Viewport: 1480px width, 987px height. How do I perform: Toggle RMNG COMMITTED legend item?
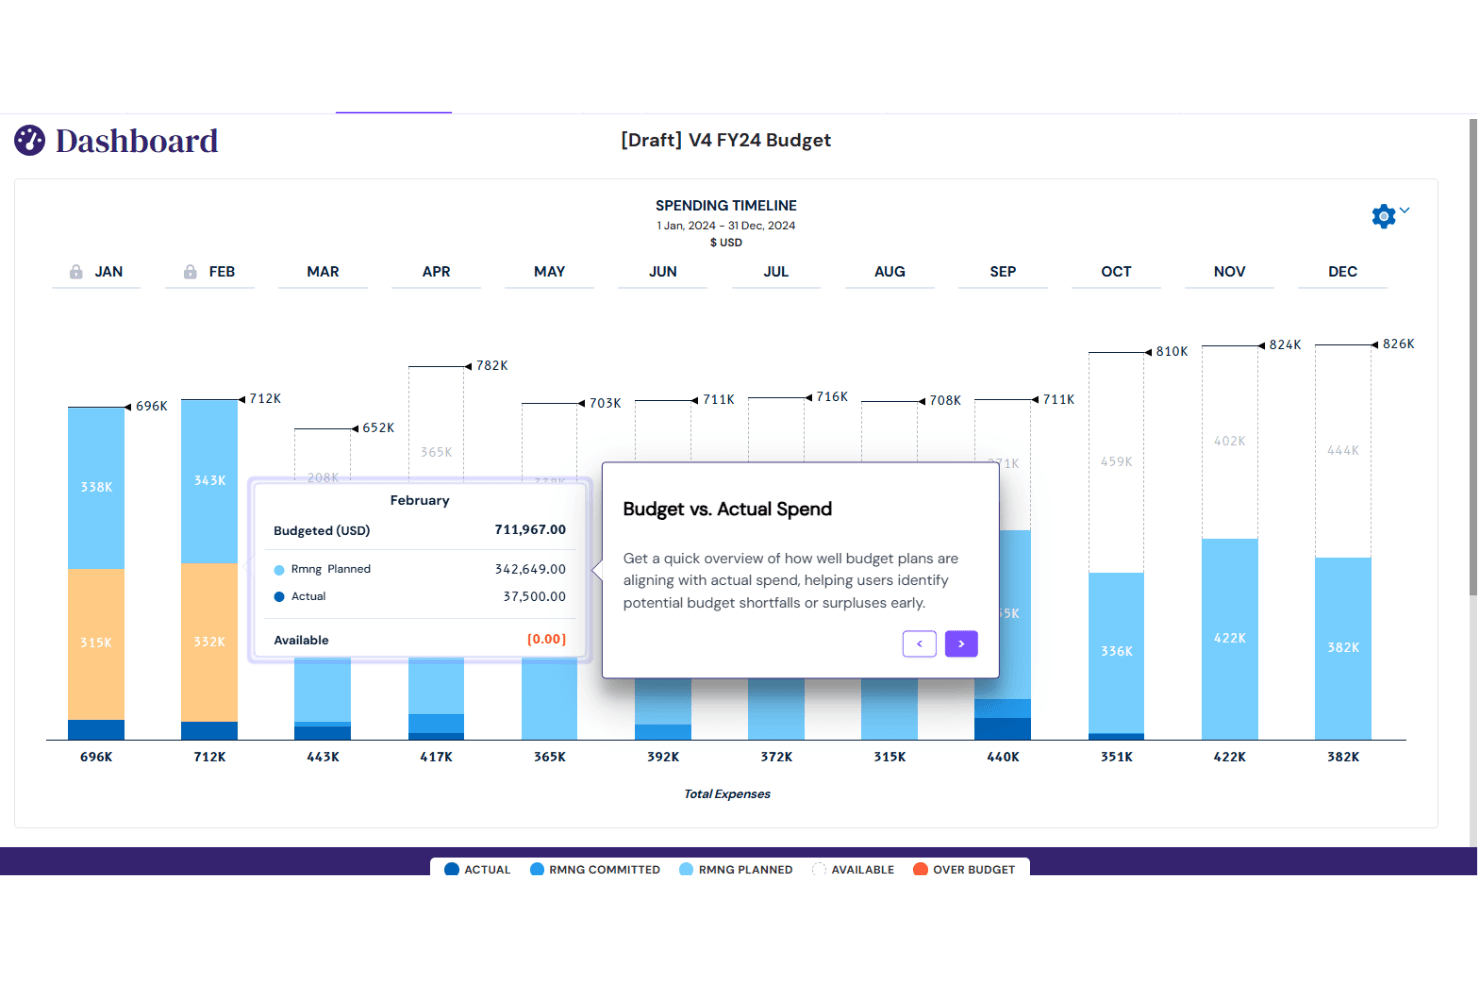click(595, 870)
